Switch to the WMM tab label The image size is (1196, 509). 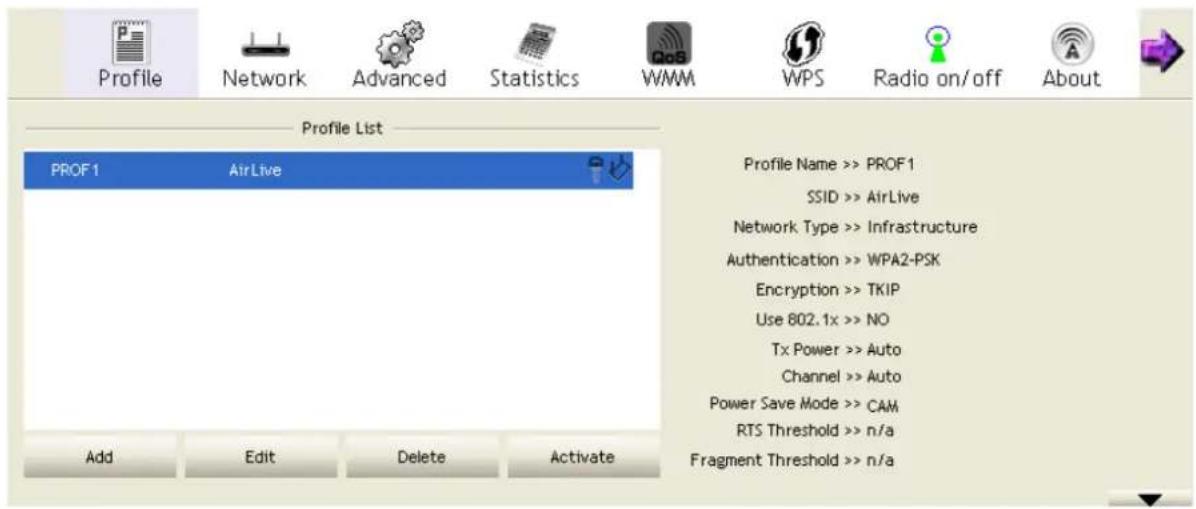670,79
